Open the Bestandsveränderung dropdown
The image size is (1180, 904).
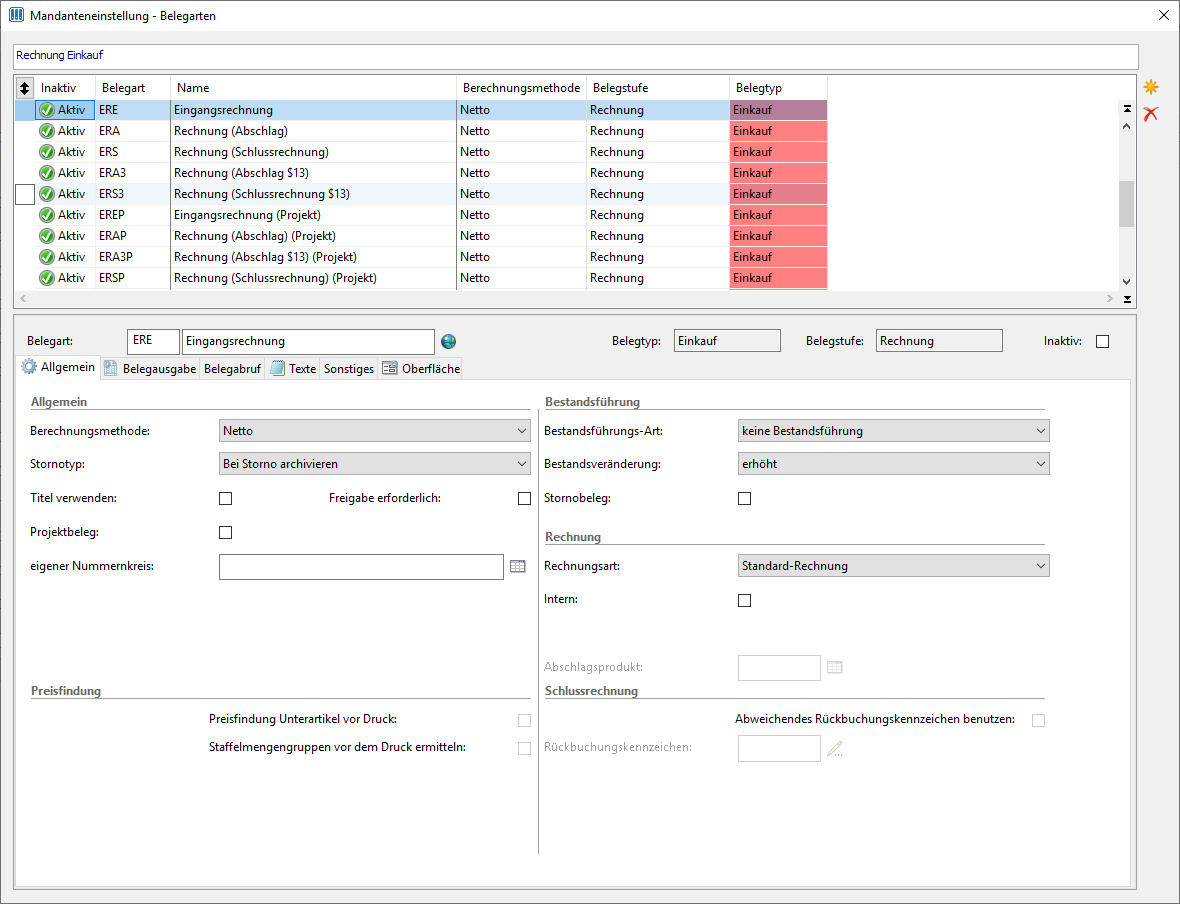tap(893, 464)
